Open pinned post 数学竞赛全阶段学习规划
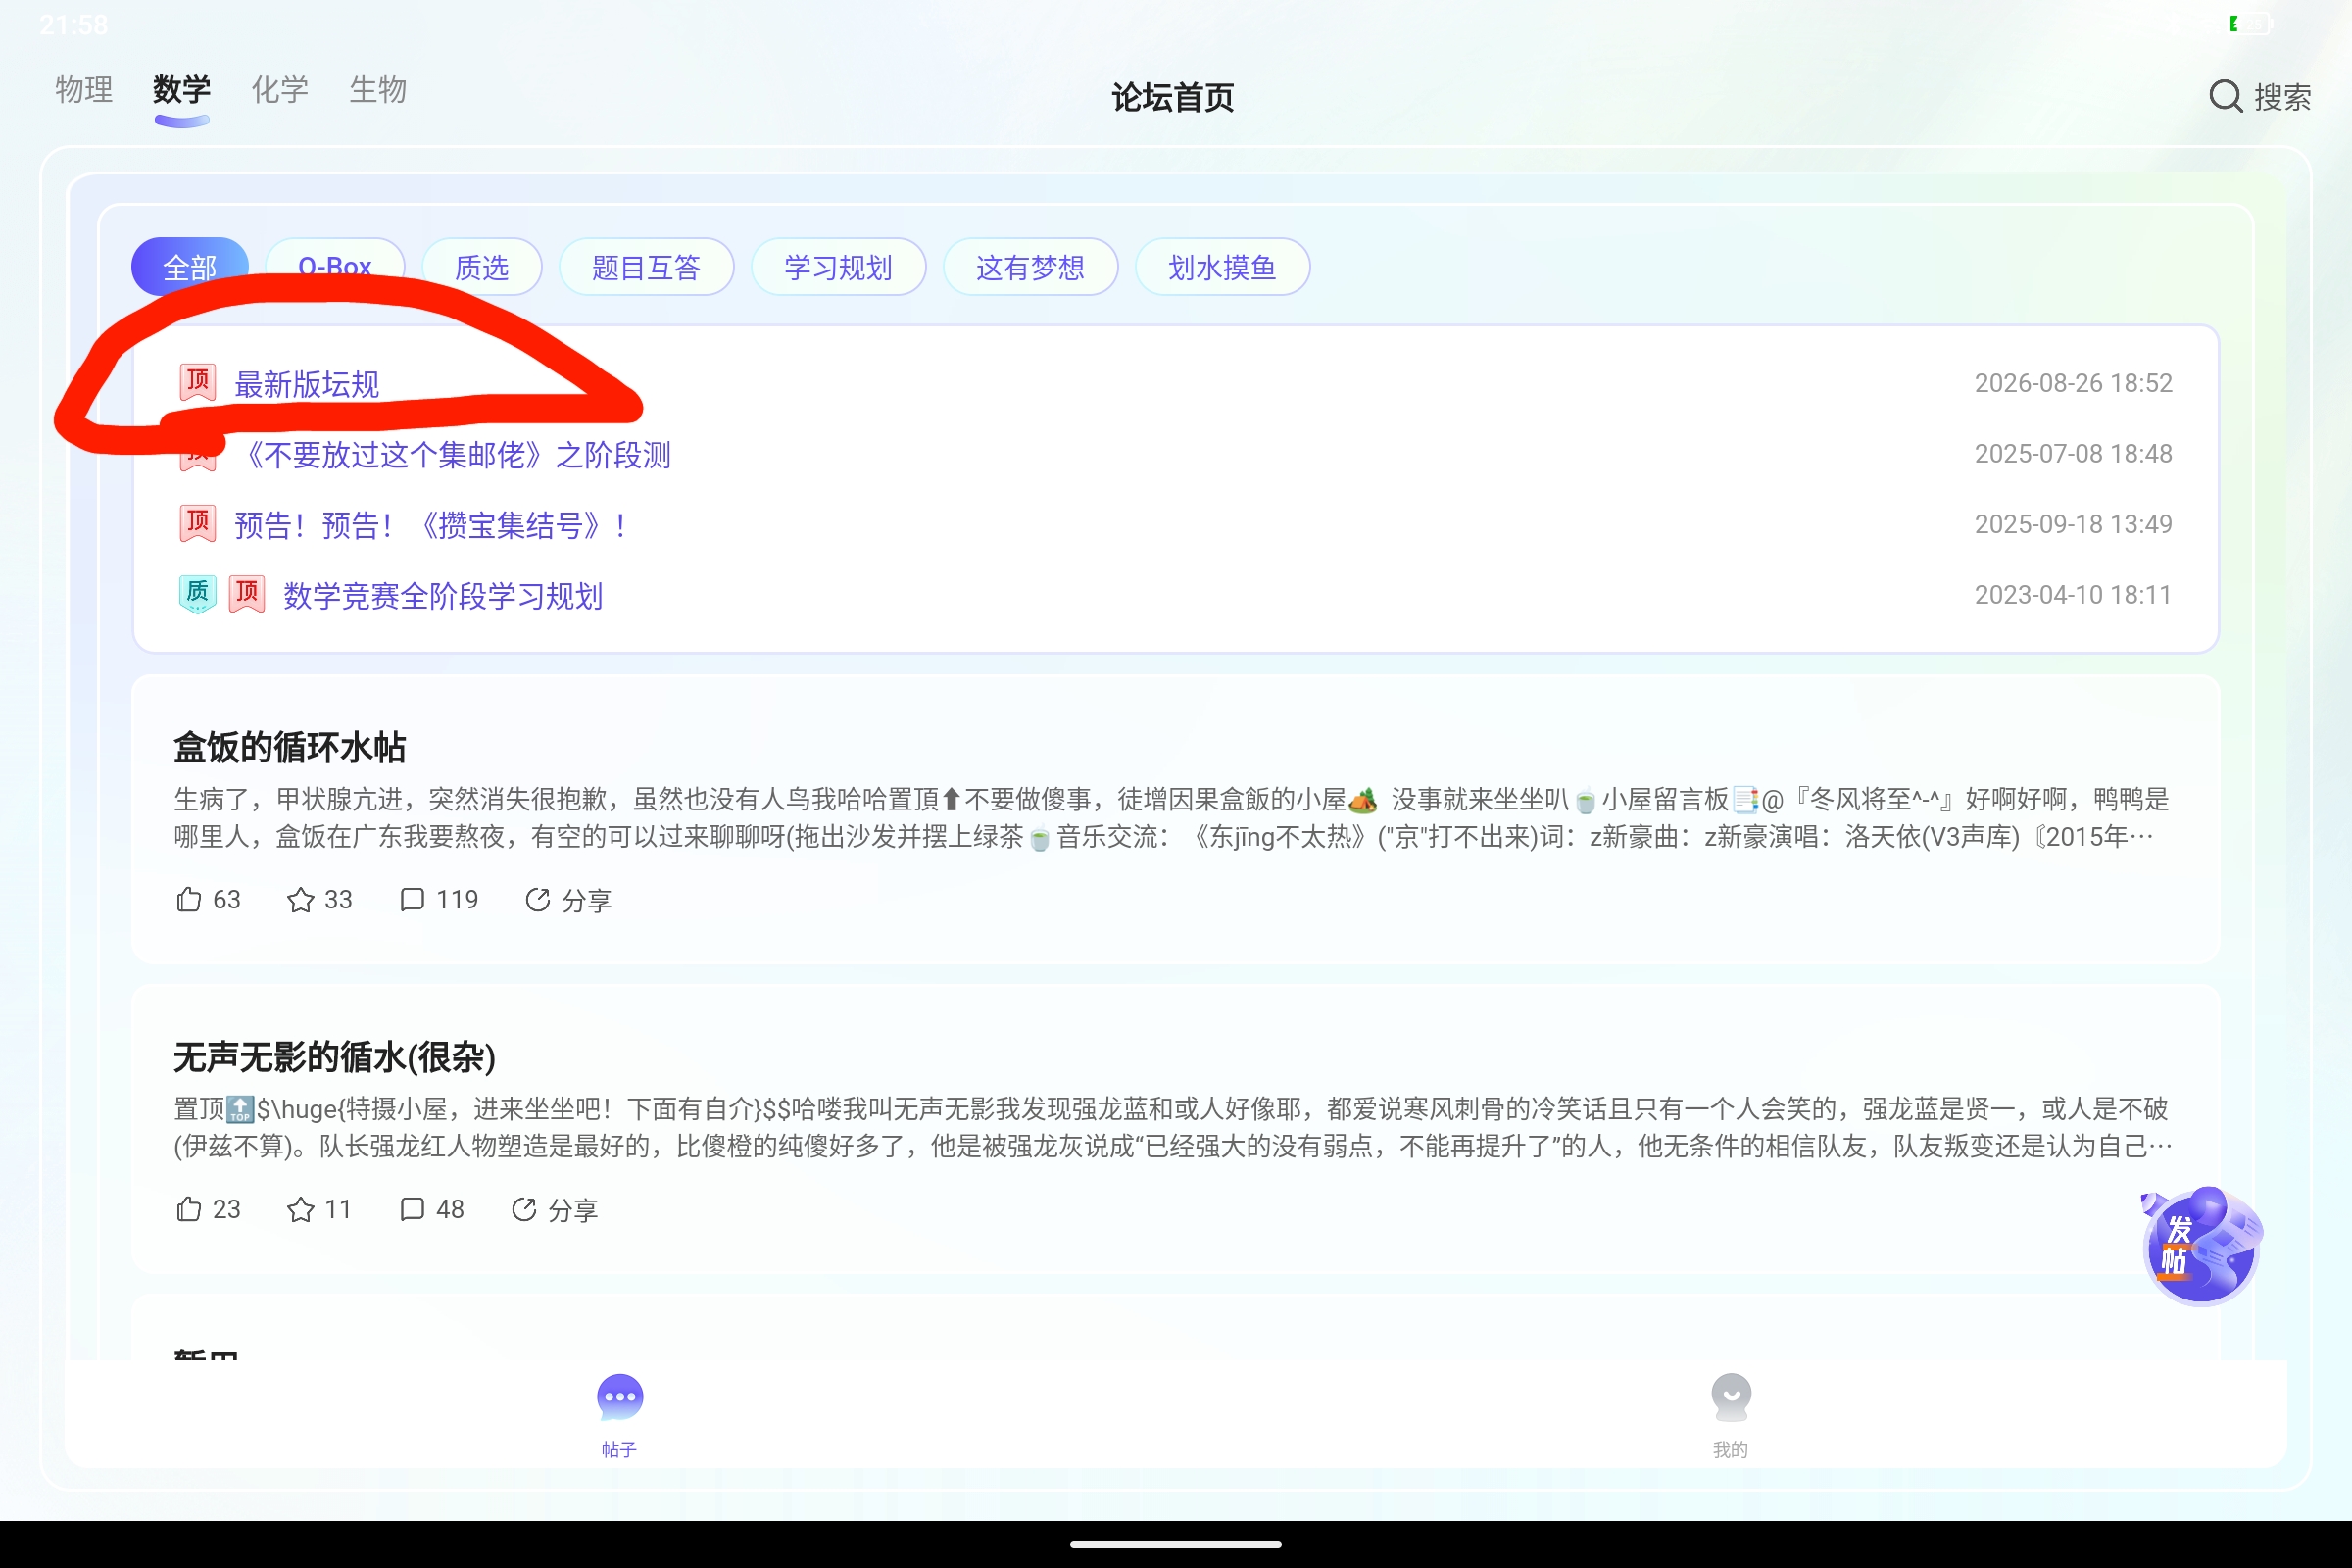Image resolution: width=2352 pixels, height=1568 pixels. pyautogui.click(x=443, y=596)
